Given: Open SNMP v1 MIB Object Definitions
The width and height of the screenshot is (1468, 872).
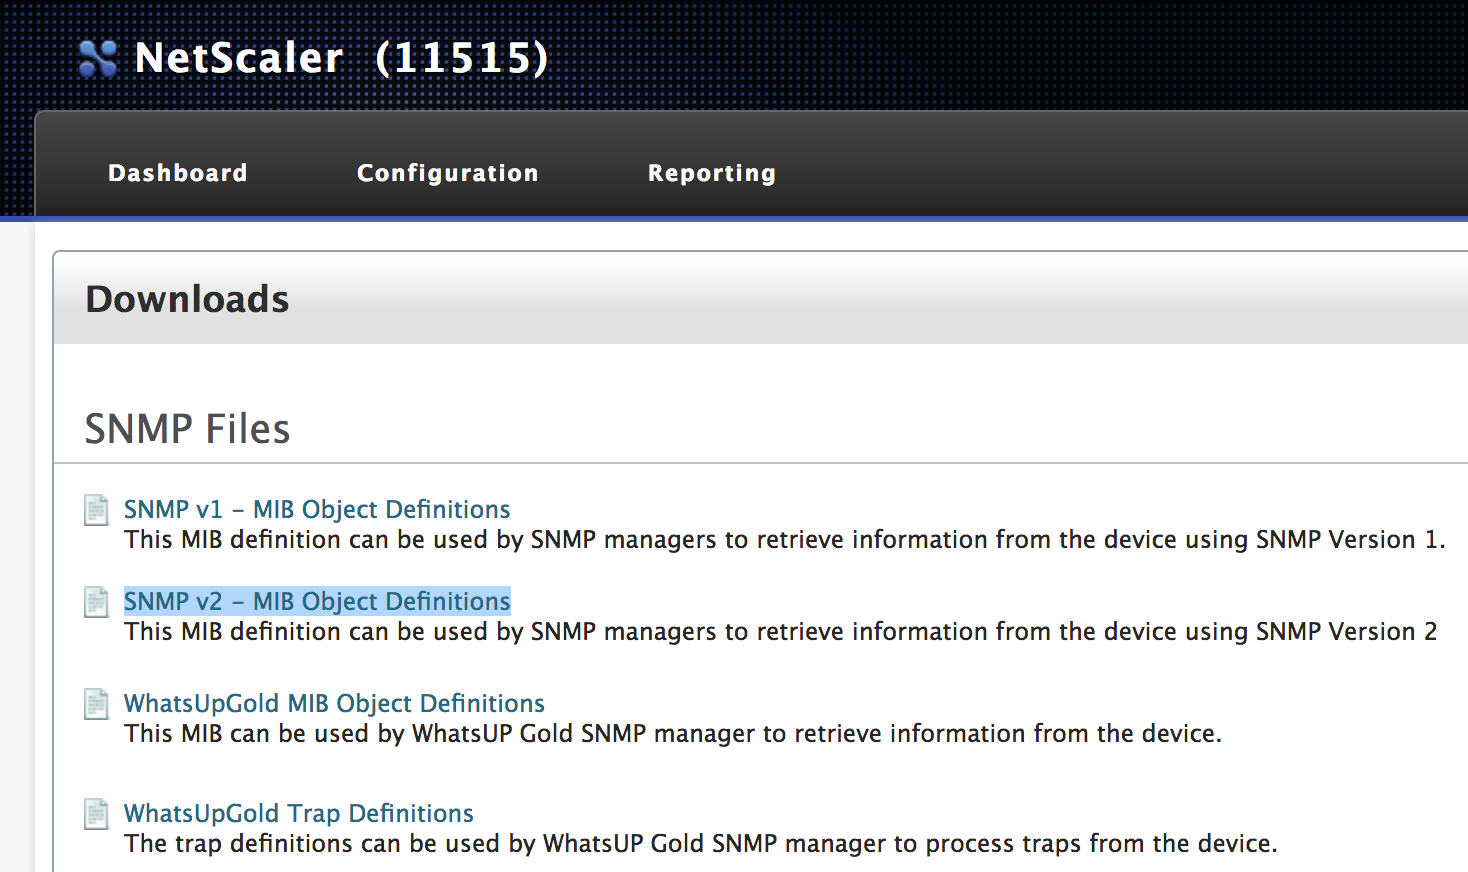Looking at the screenshot, I should click(316, 509).
